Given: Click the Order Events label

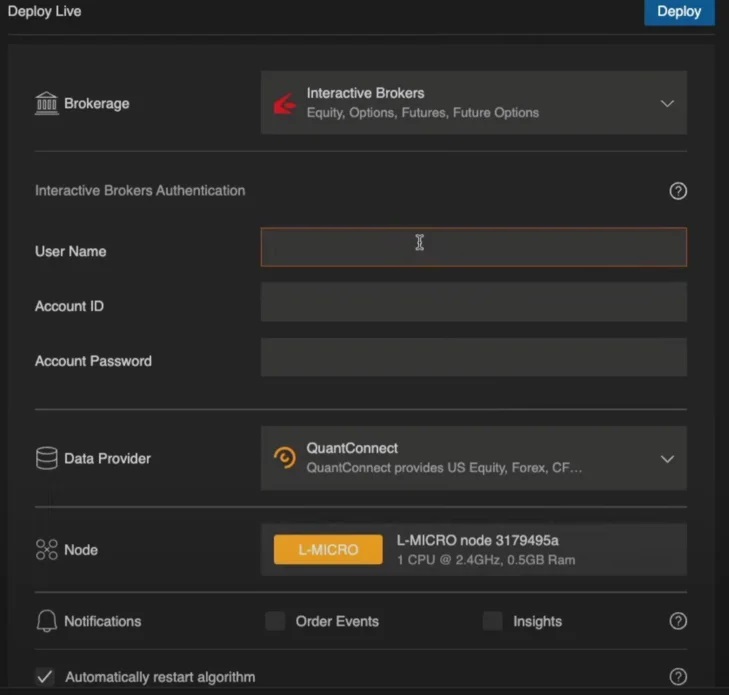Looking at the screenshot, I should (x=337, y=622).
